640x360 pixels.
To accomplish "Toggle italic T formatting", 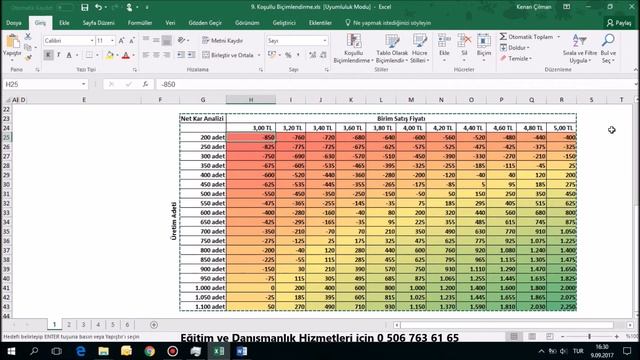I will tap(58, 55).
